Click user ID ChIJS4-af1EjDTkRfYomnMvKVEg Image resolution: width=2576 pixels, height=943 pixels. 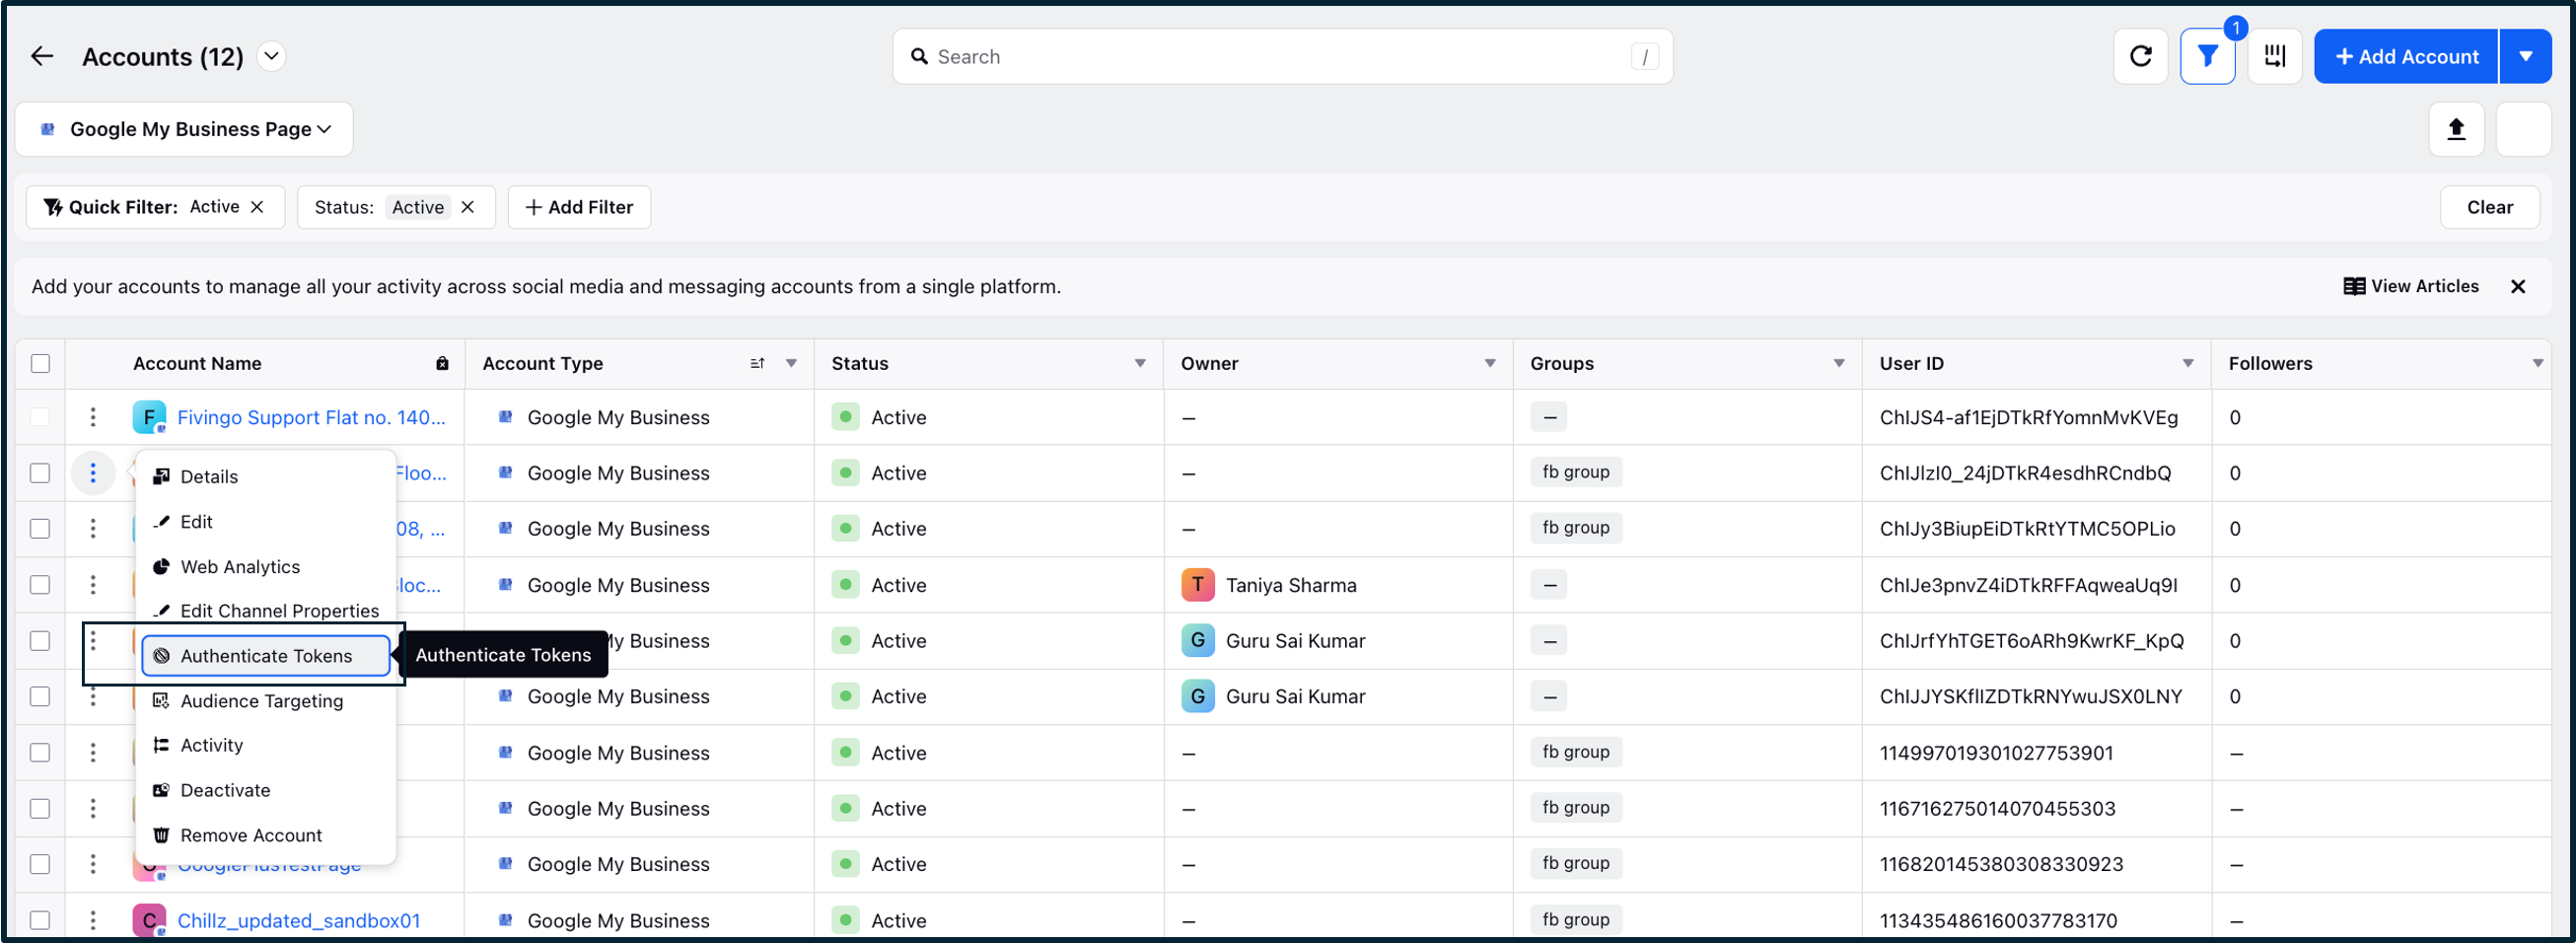[x=2028, y=417]
